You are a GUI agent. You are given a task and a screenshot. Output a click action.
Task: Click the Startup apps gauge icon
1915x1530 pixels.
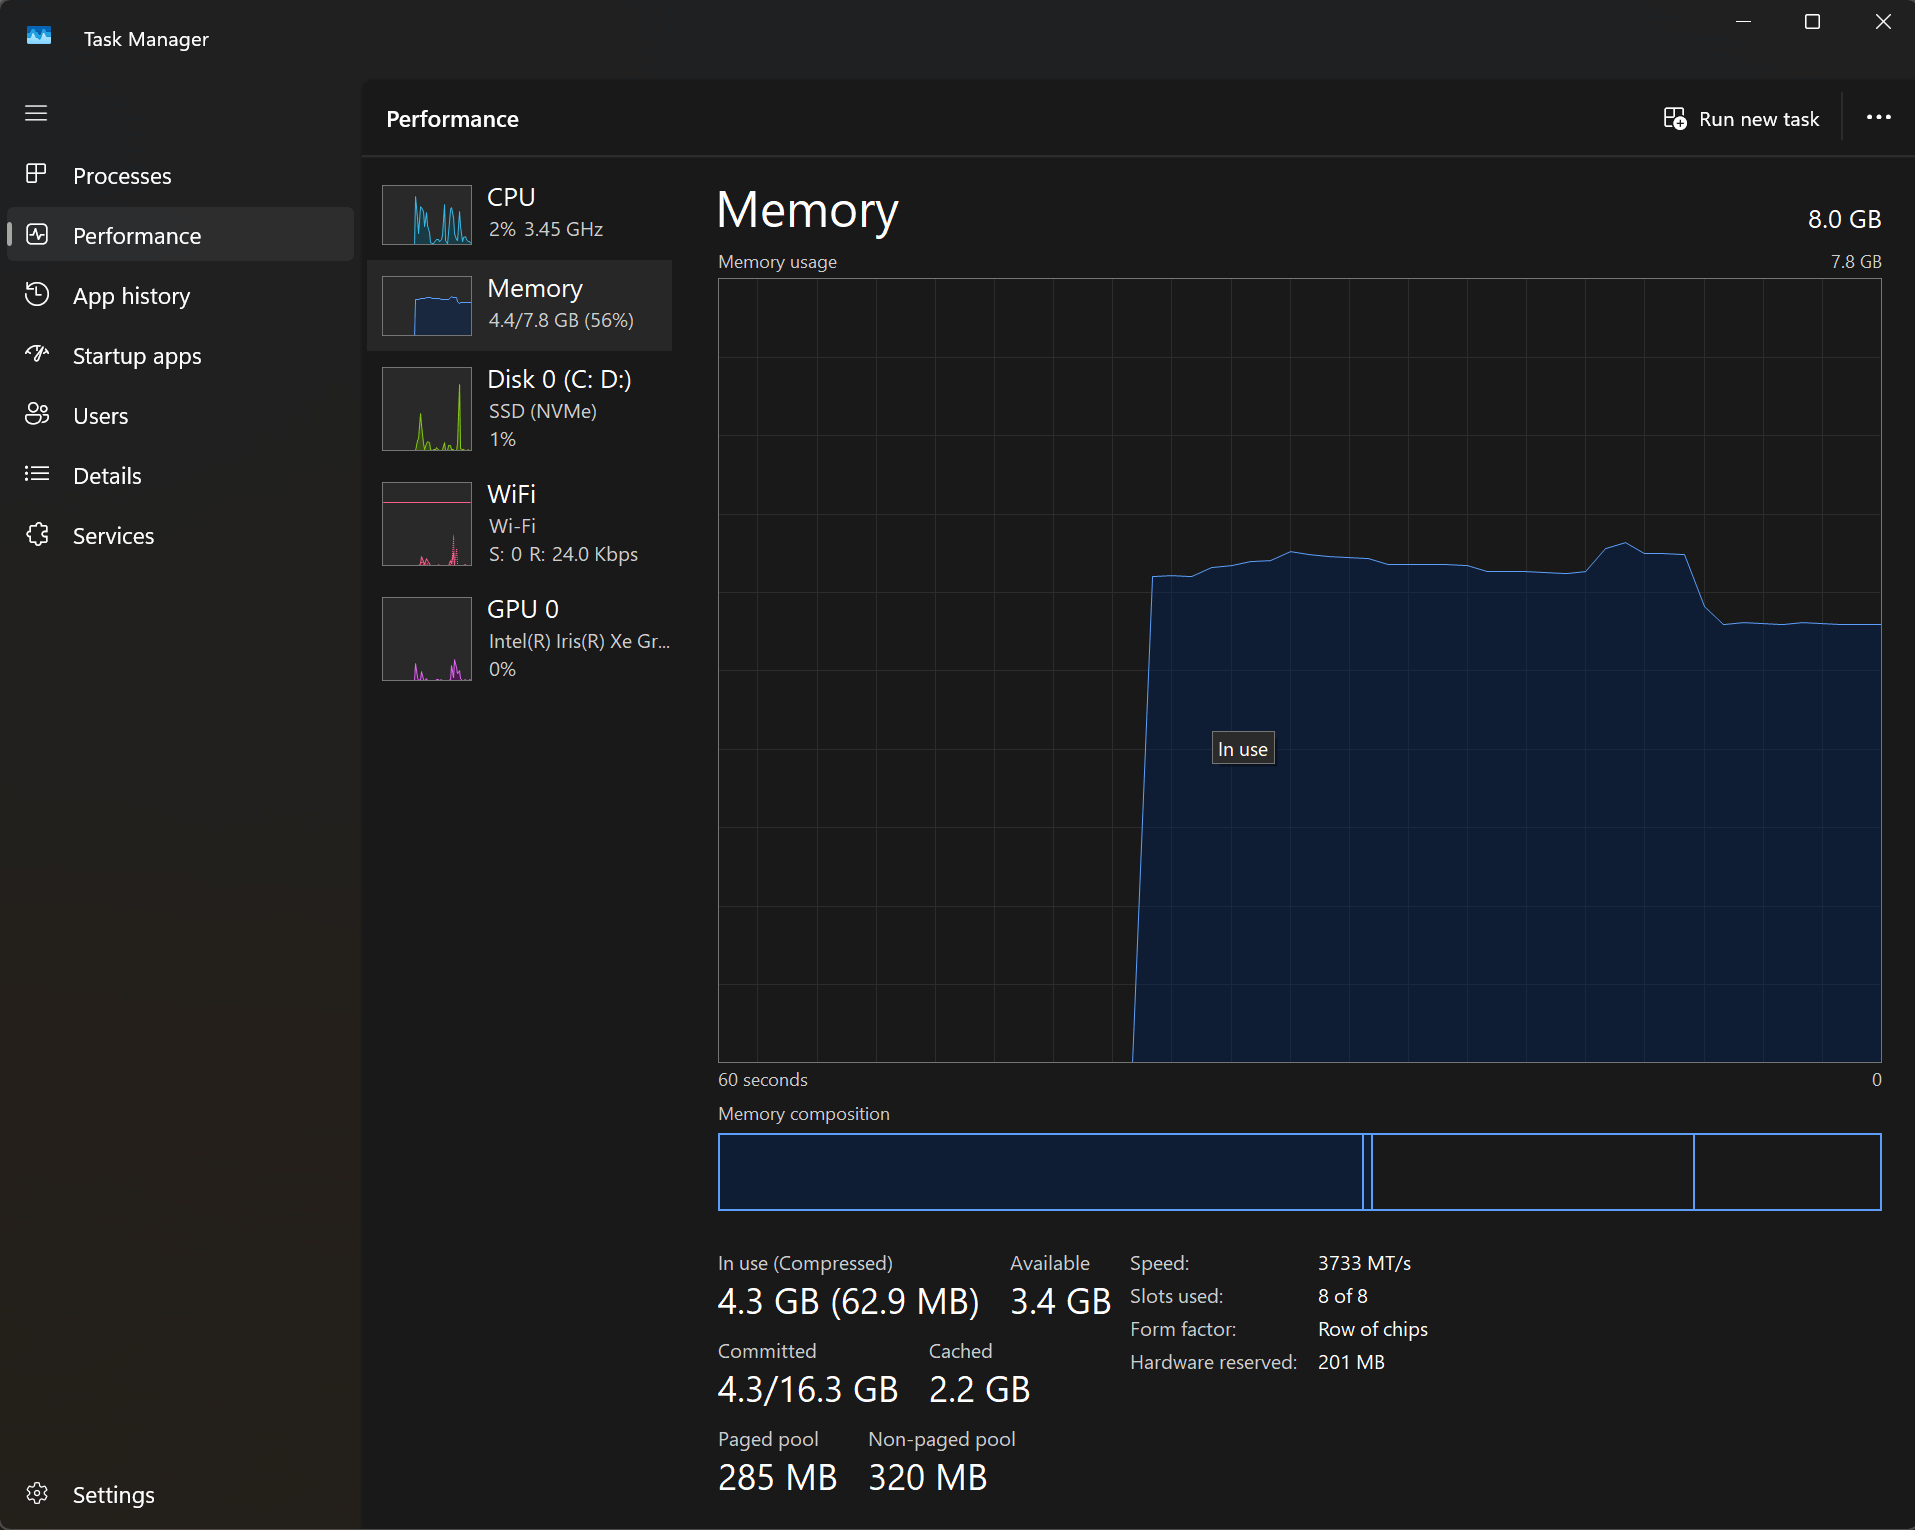[x=37, y=354]
